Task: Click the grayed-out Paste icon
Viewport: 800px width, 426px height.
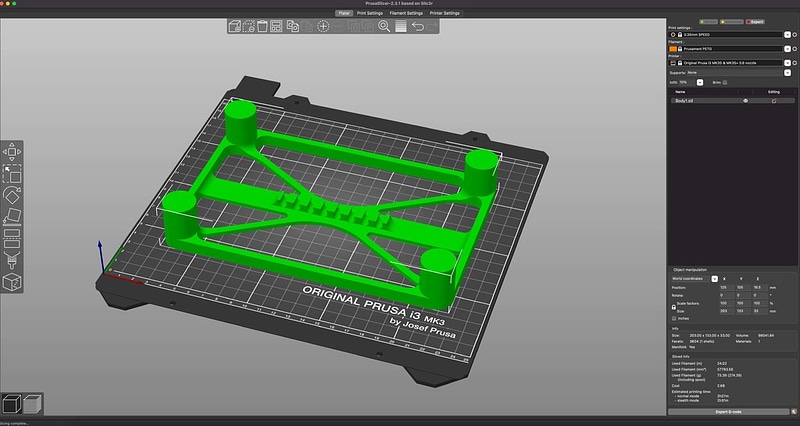Action: pyautogui.click(x=307, y=26)
